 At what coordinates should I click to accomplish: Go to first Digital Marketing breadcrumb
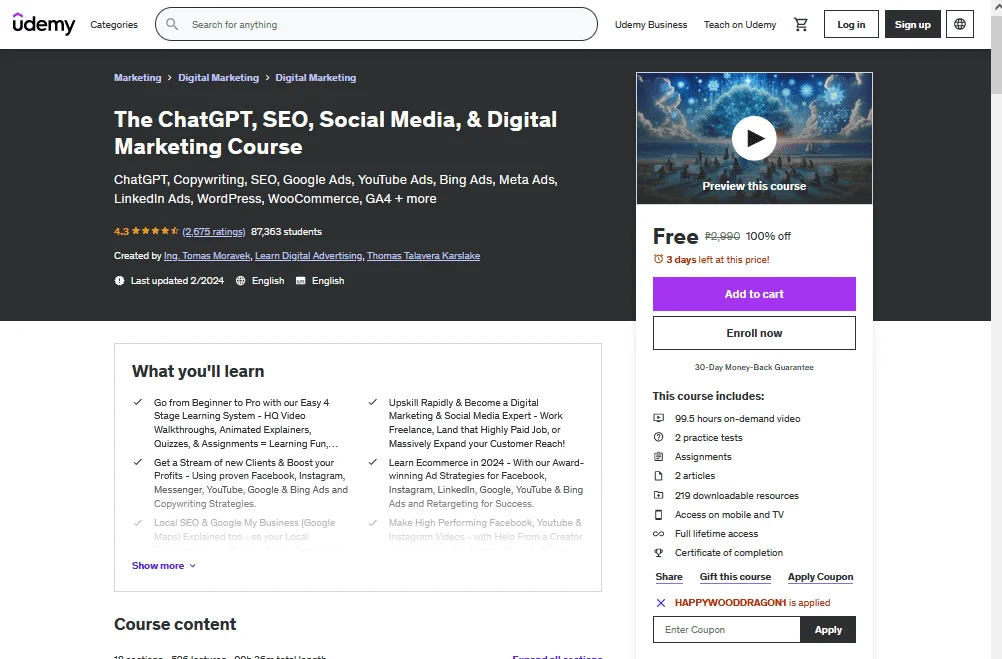[219, 77]
